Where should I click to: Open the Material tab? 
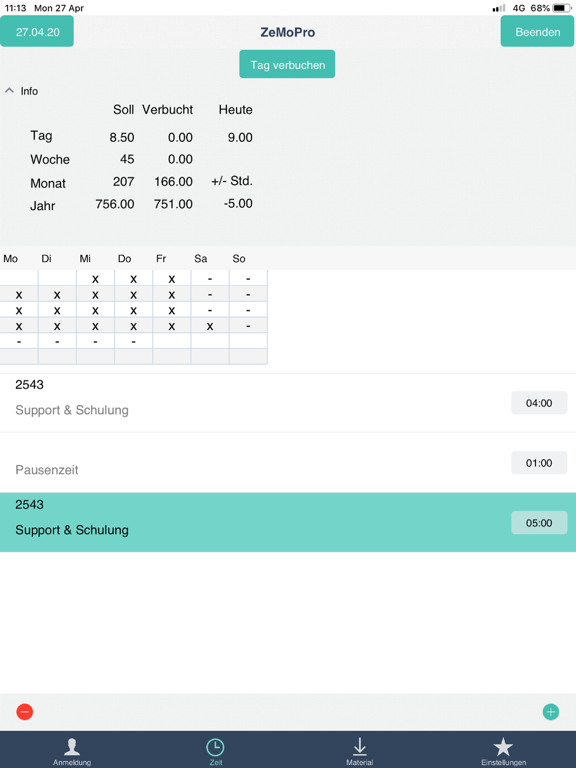(360, 751)
